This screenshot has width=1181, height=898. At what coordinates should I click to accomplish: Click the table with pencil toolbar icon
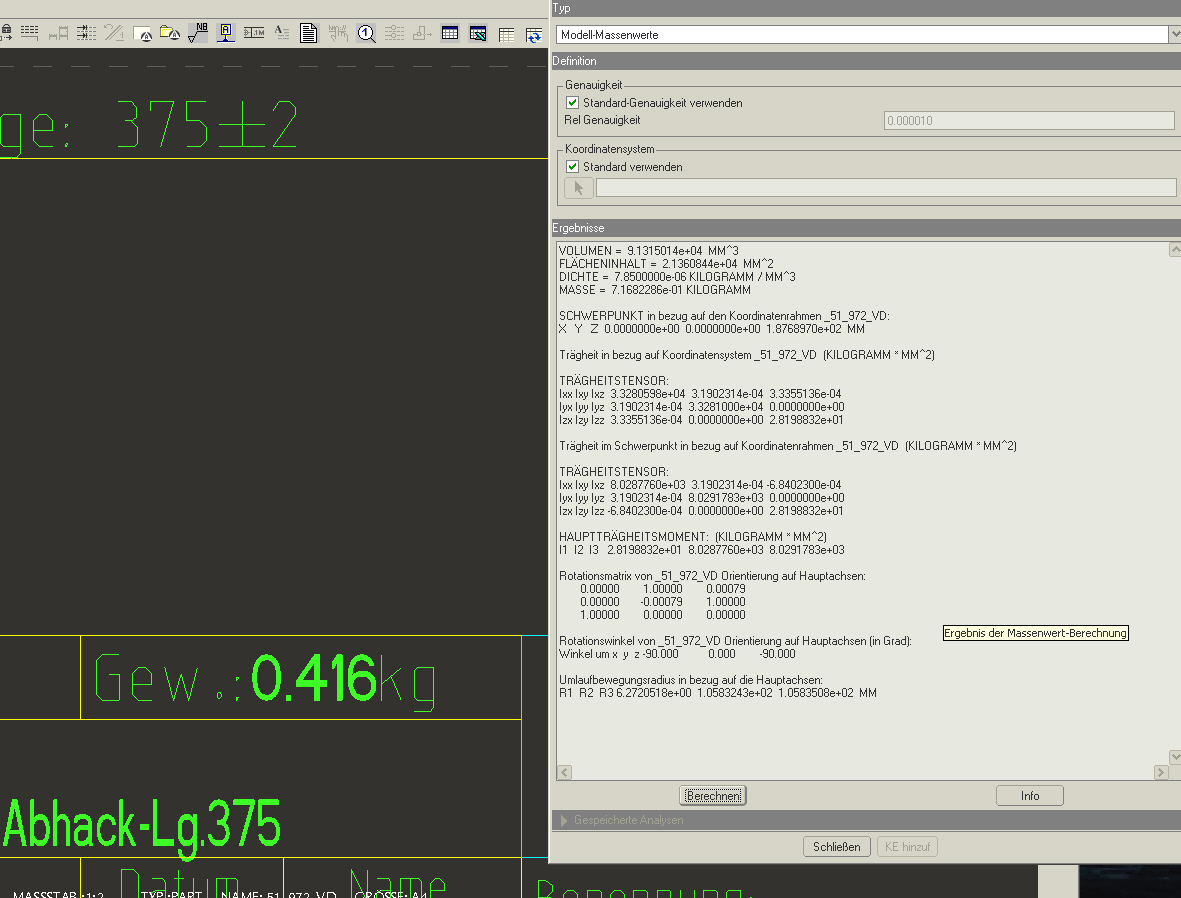[x=478, y=33]
